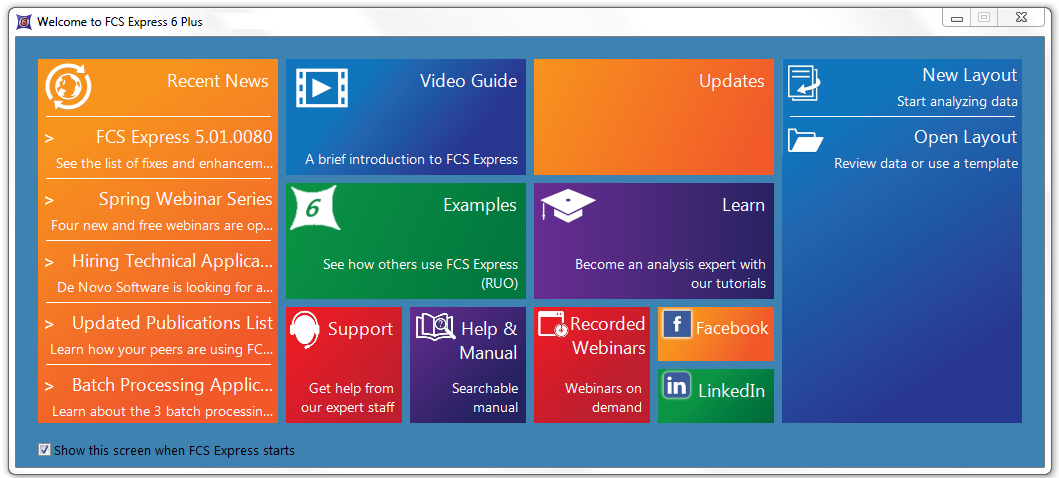Select Start analyzing data under New Layout
The image size is (1059, 478).
(956, 101)
